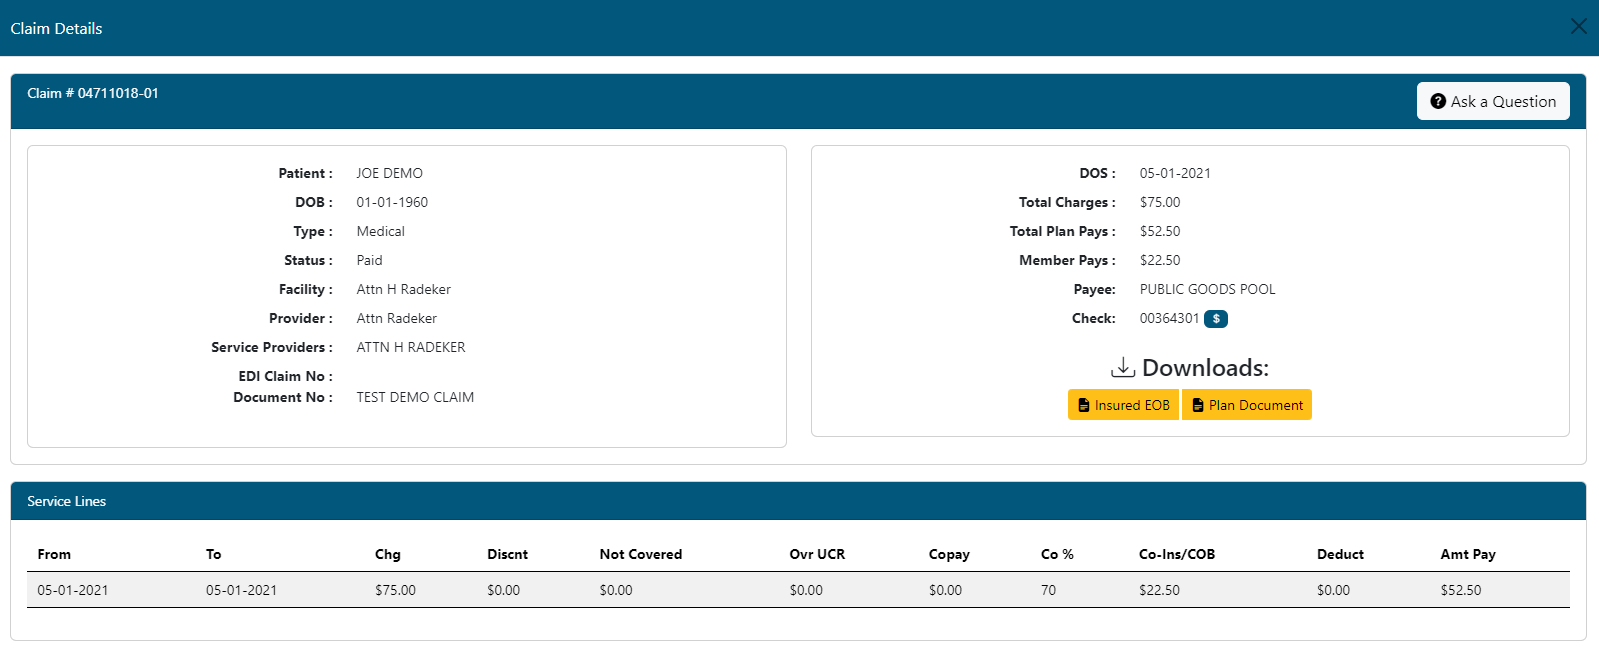1599x651 pixels.
Task: Click the document number TEST DEMO CLAIM
Action: coord(416,397)
